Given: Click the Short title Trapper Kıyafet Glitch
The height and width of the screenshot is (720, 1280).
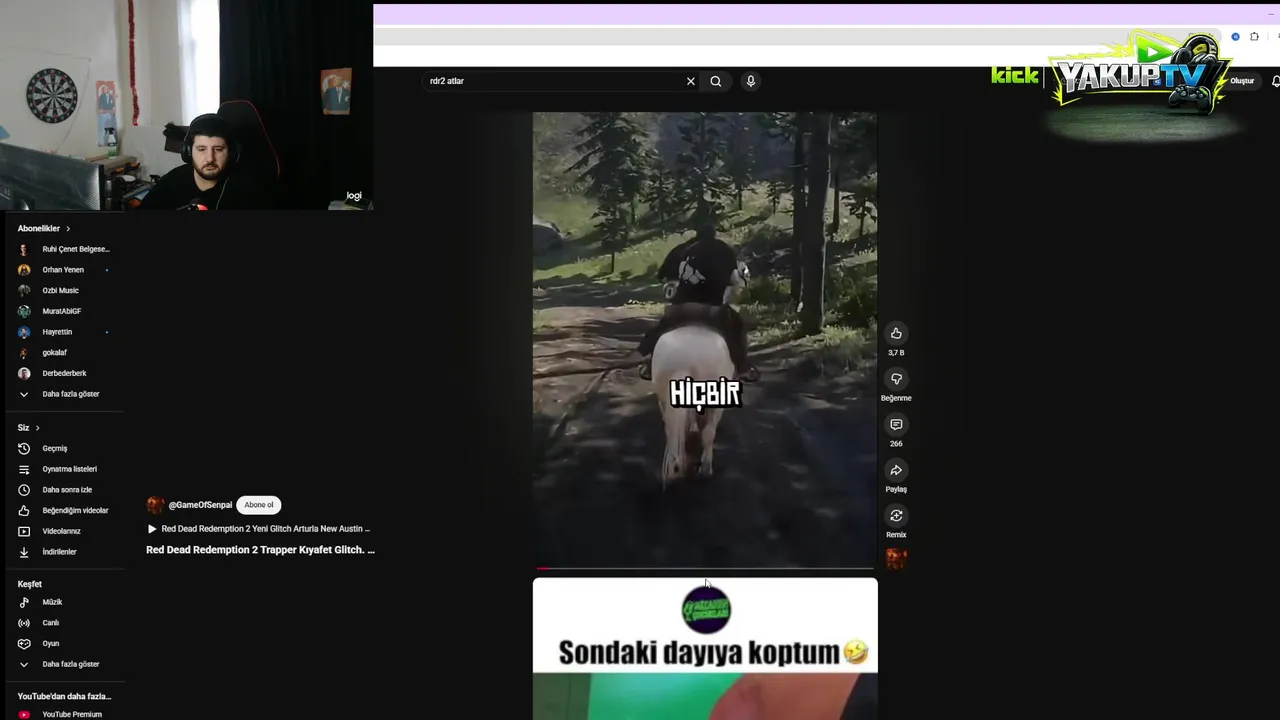Looking at the screenshot, I should pyautogui.click(x=260, y=550).
